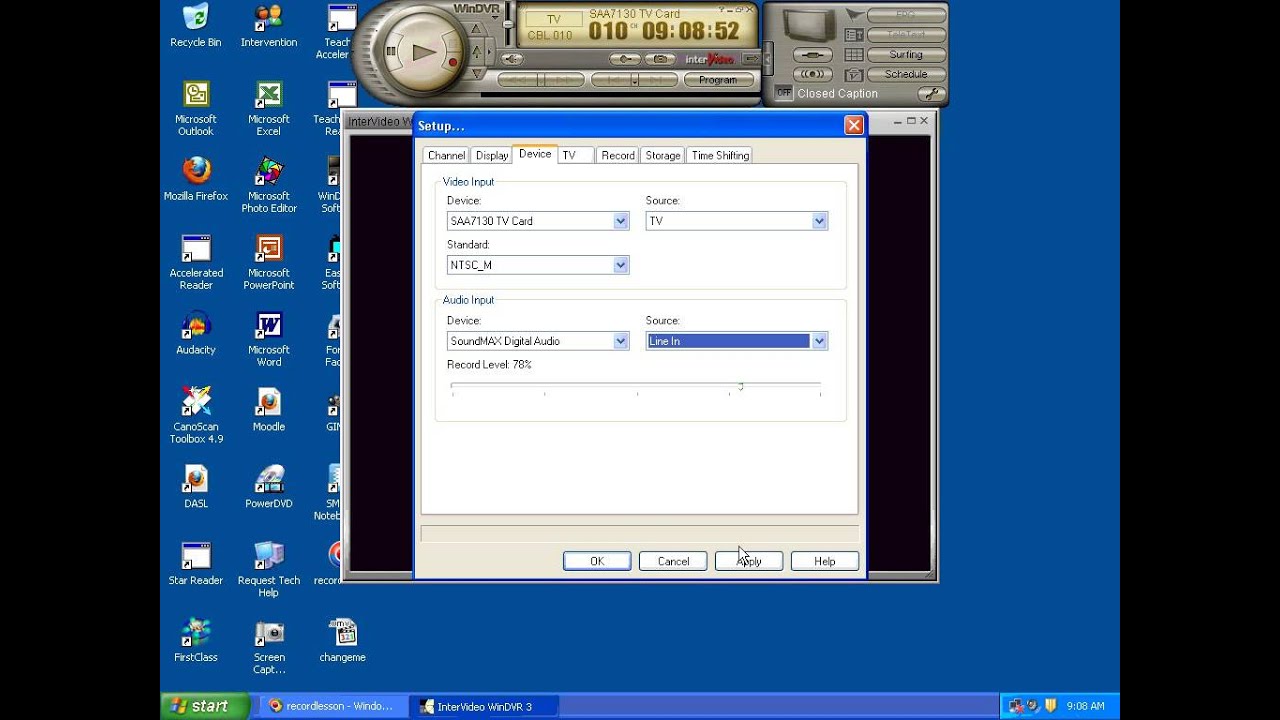
Task: Adjust the WinDVR vertical volume slider
Action: [508, 23]
